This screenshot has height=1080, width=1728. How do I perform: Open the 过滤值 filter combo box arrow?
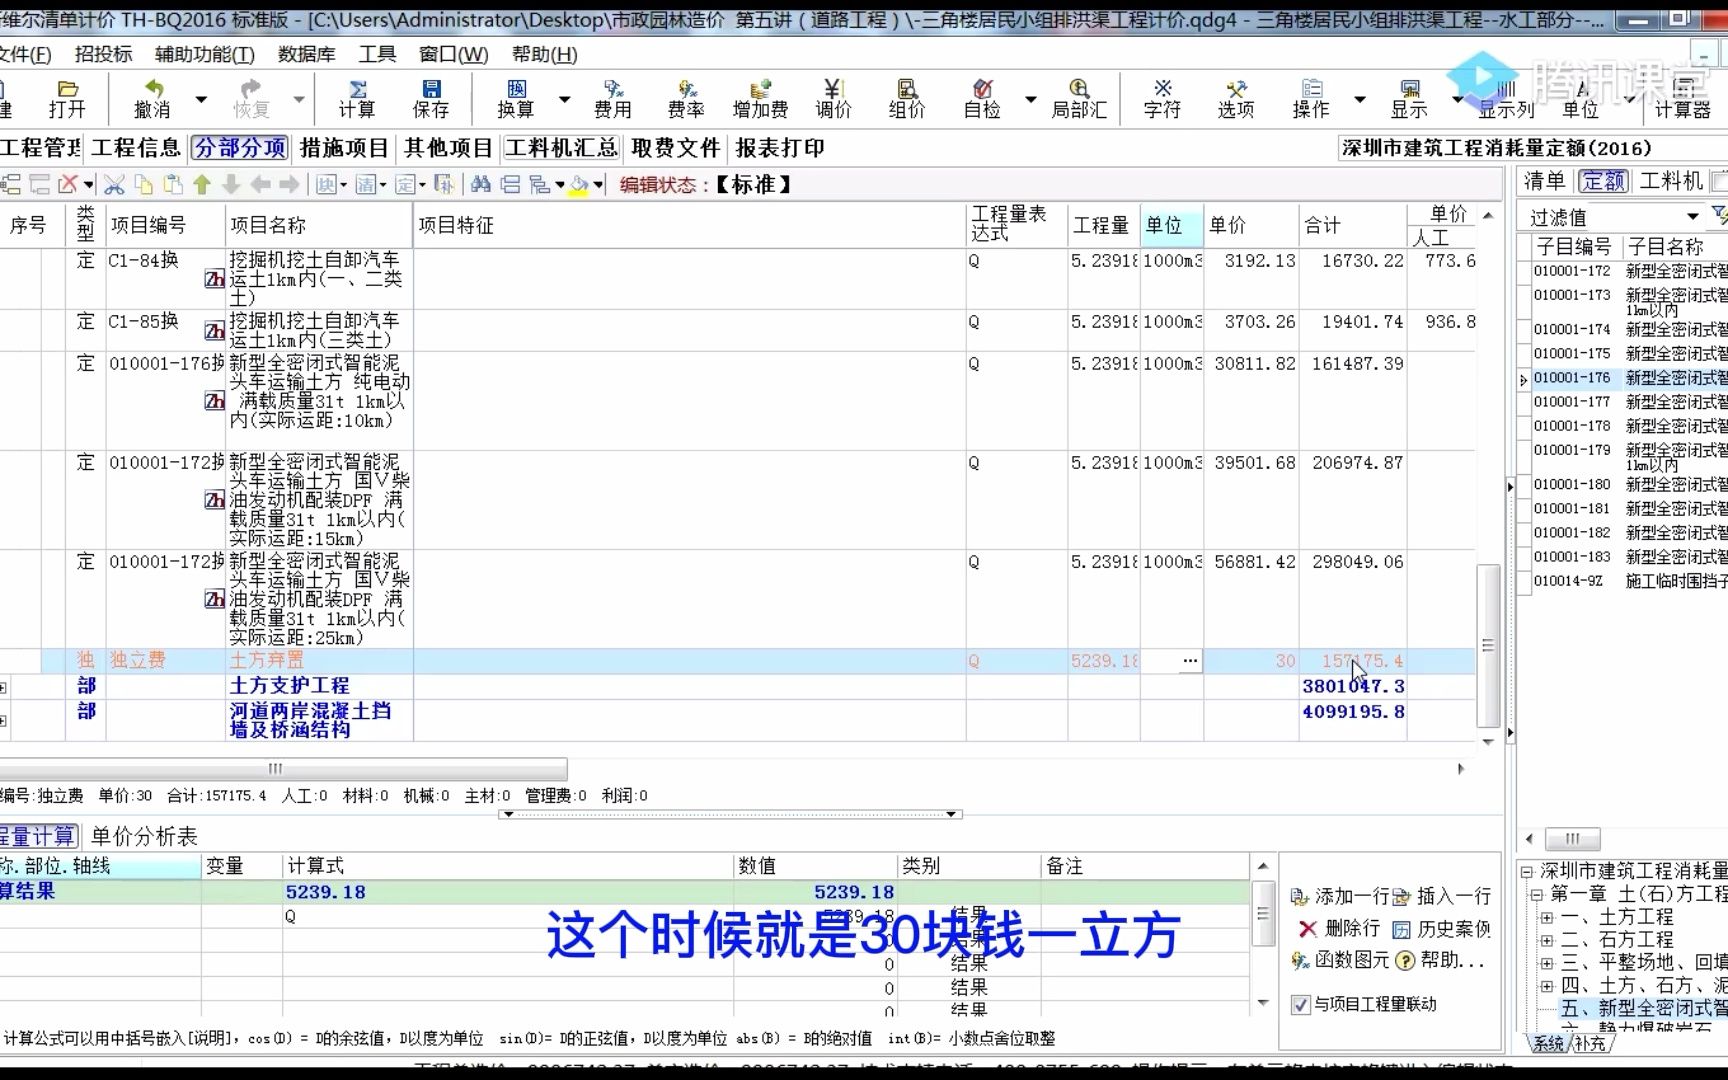pos(1693,217)
